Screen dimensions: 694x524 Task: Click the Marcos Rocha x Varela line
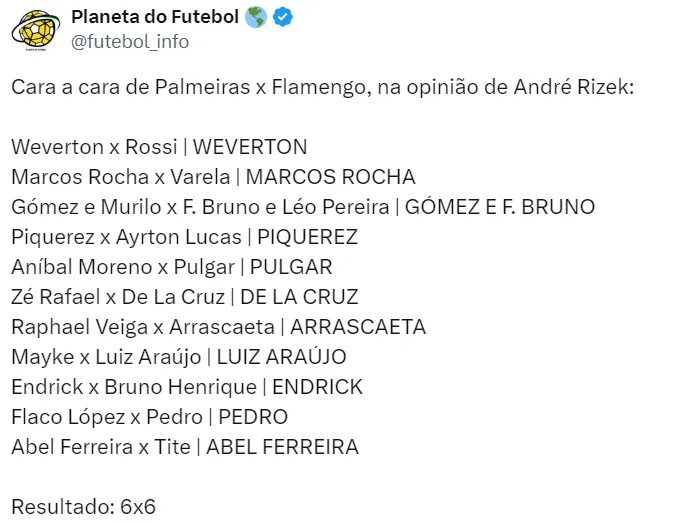212,177
